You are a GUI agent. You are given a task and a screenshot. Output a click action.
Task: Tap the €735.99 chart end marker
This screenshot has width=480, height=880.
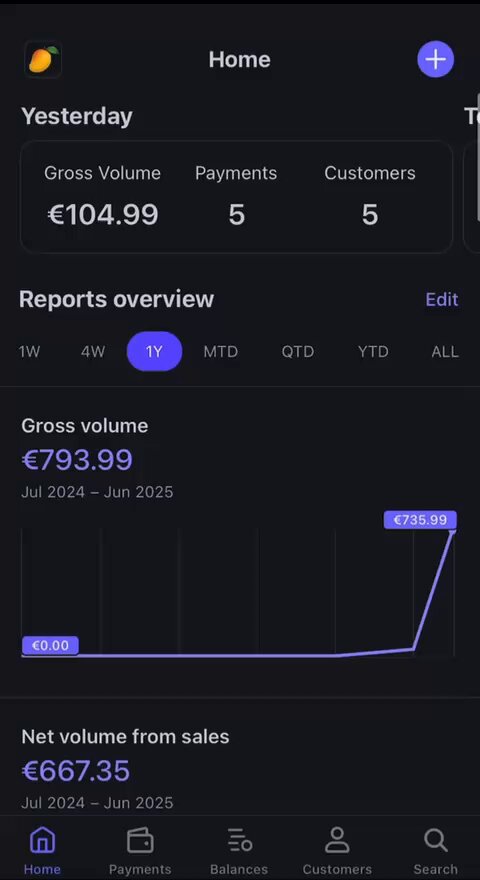pyautogui.click(x=420, y=520)
